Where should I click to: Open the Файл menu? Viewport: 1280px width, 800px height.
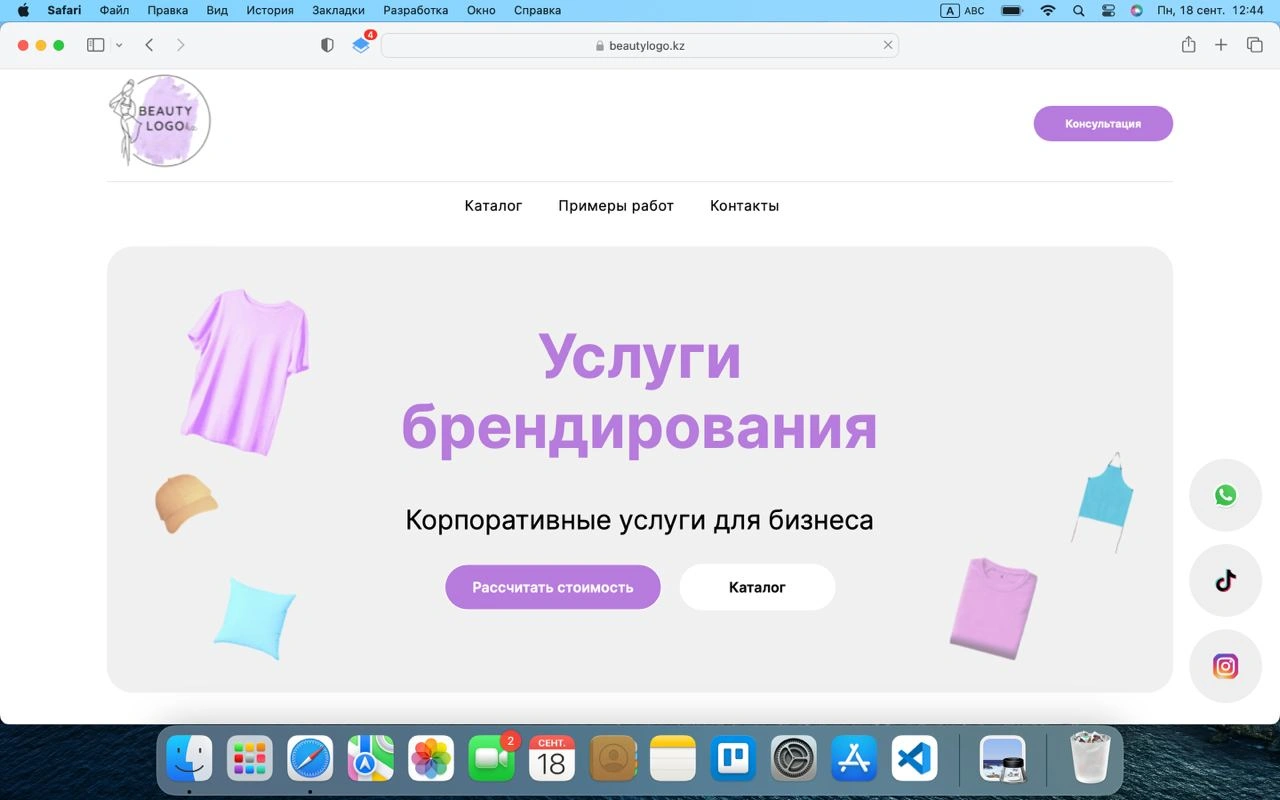(x=114, y=11)
